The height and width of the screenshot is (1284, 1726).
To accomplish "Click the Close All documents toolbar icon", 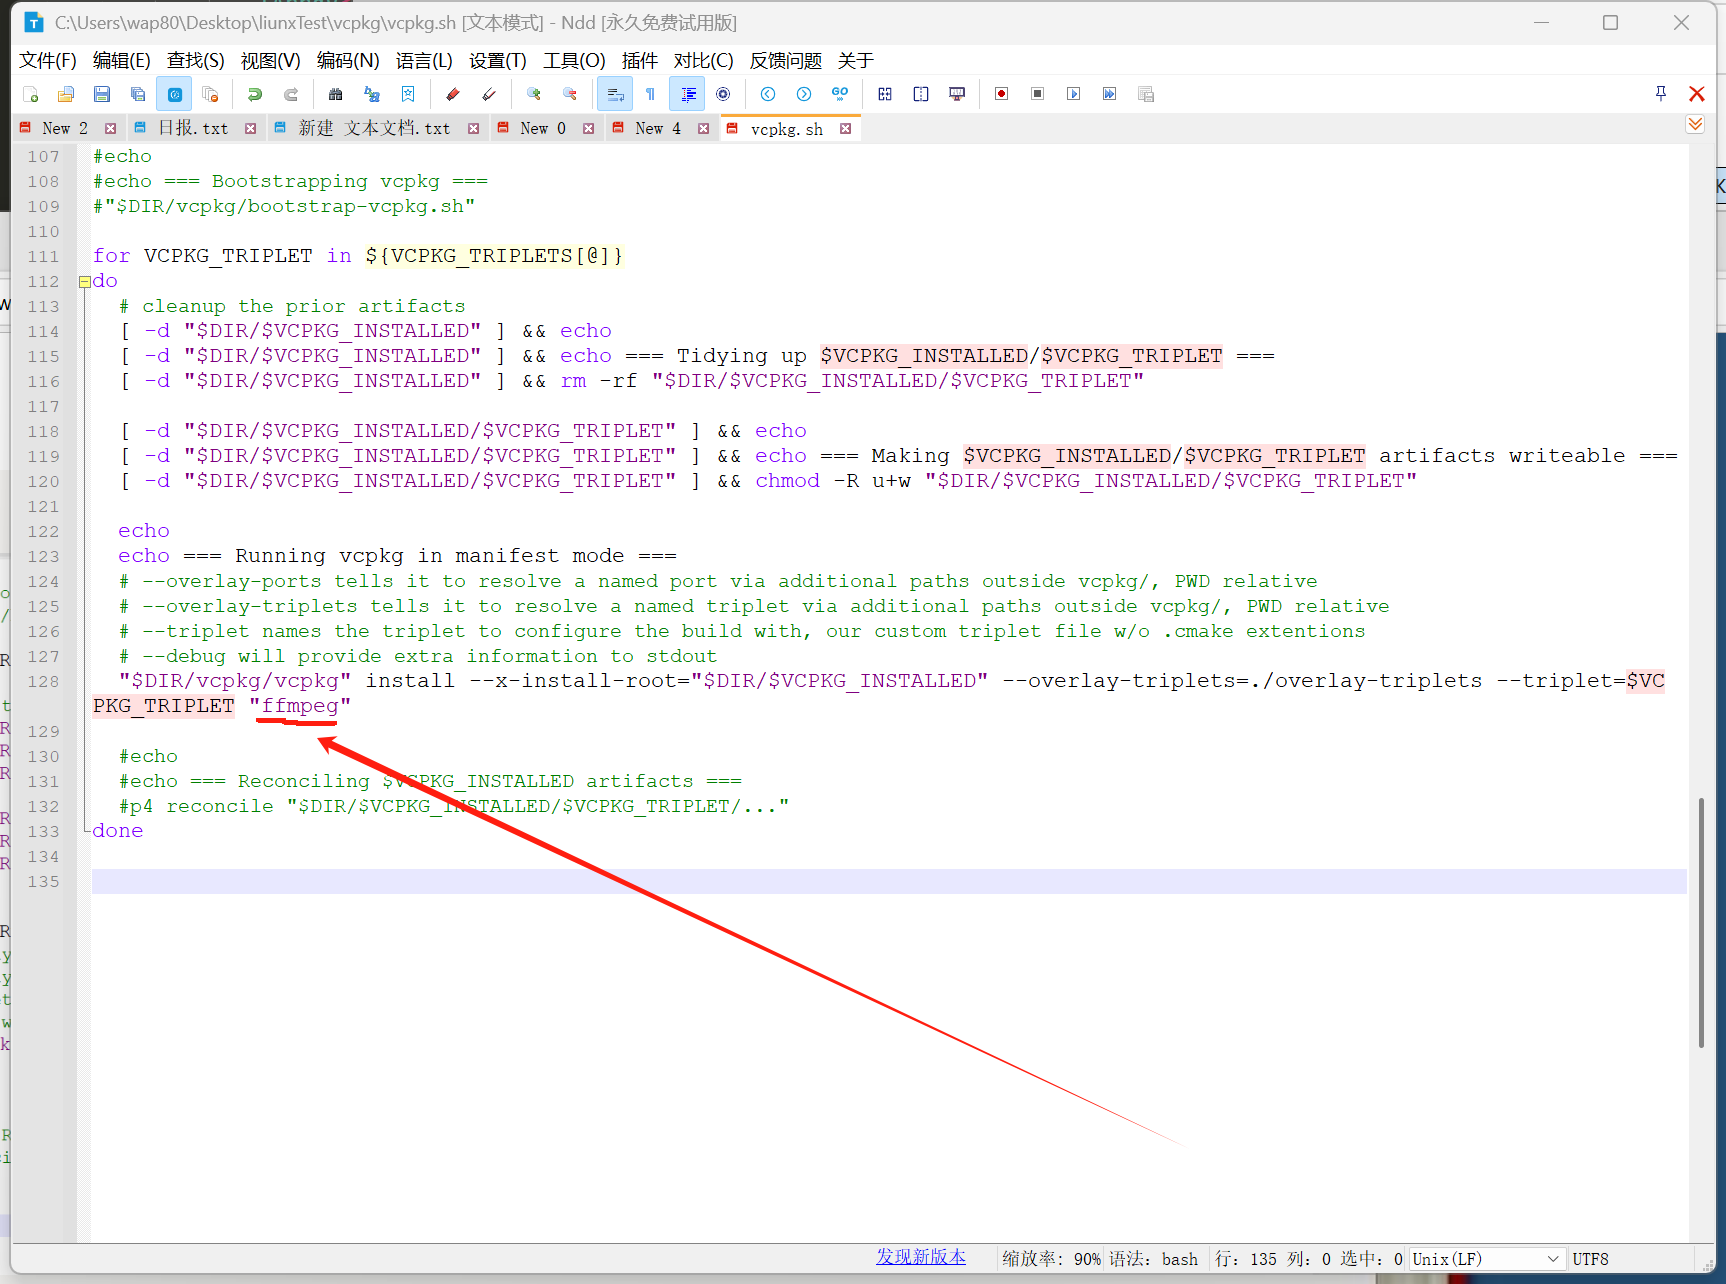I will [x=210, y=94].
